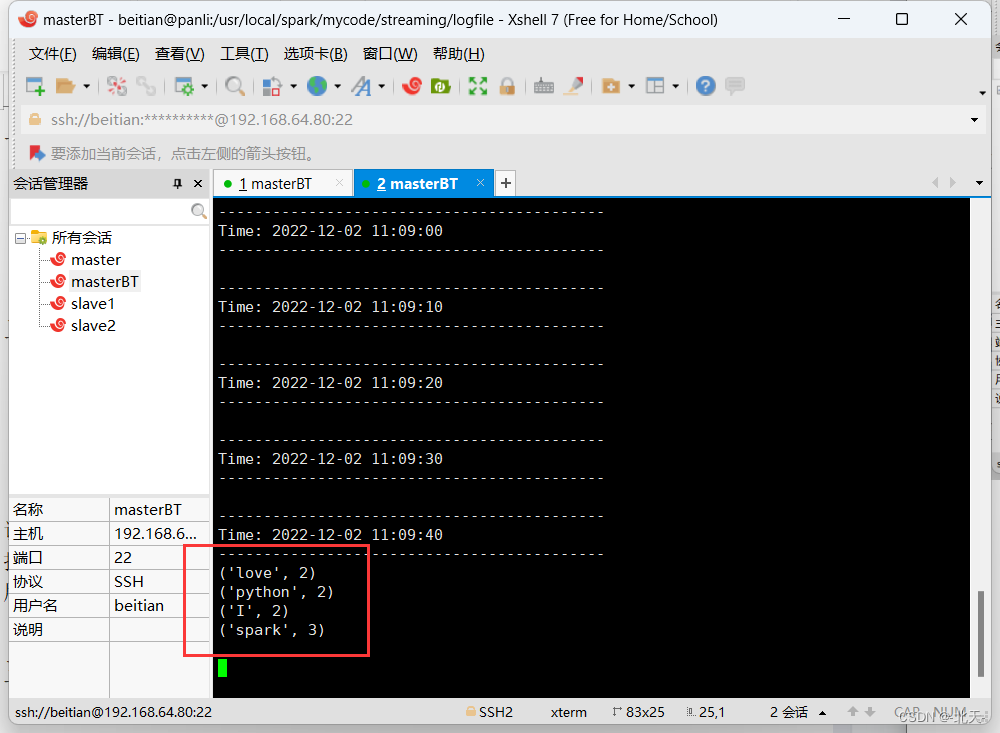The height and width of the screenshot is (733, 1000).
Task: Open dropdown next to color scheme icon
Action: [293, 86]
